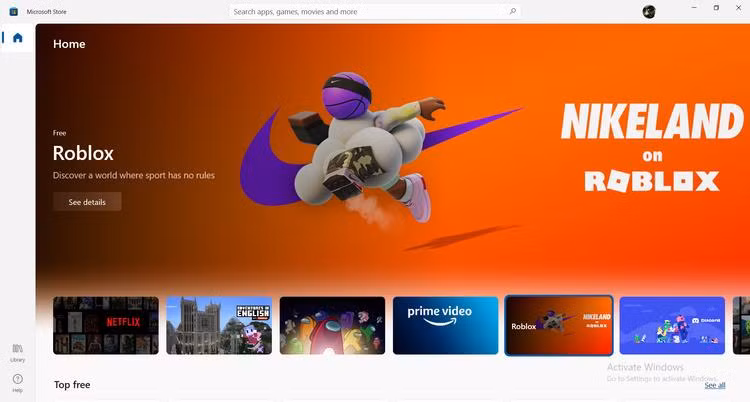
Task: Click the Nikeland on Roblox banner artwork
Action: (639, 147)
